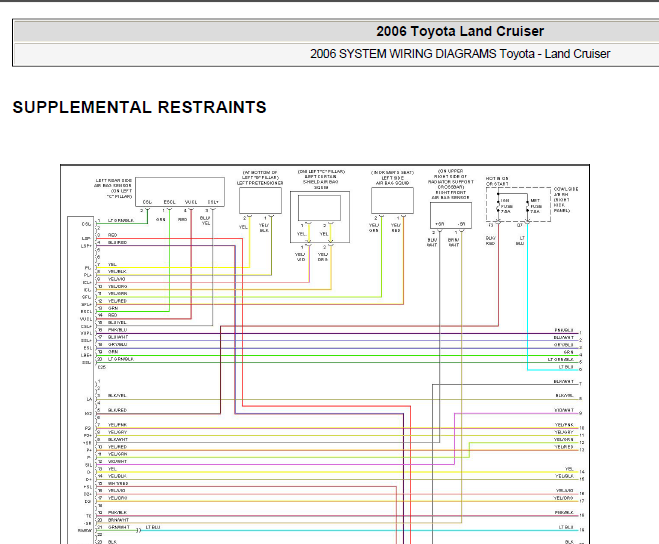Click the "2006 Toyota Land Cruiser" page title
Image resolution: width=659 pixels, height=544 pixels.
460,31
